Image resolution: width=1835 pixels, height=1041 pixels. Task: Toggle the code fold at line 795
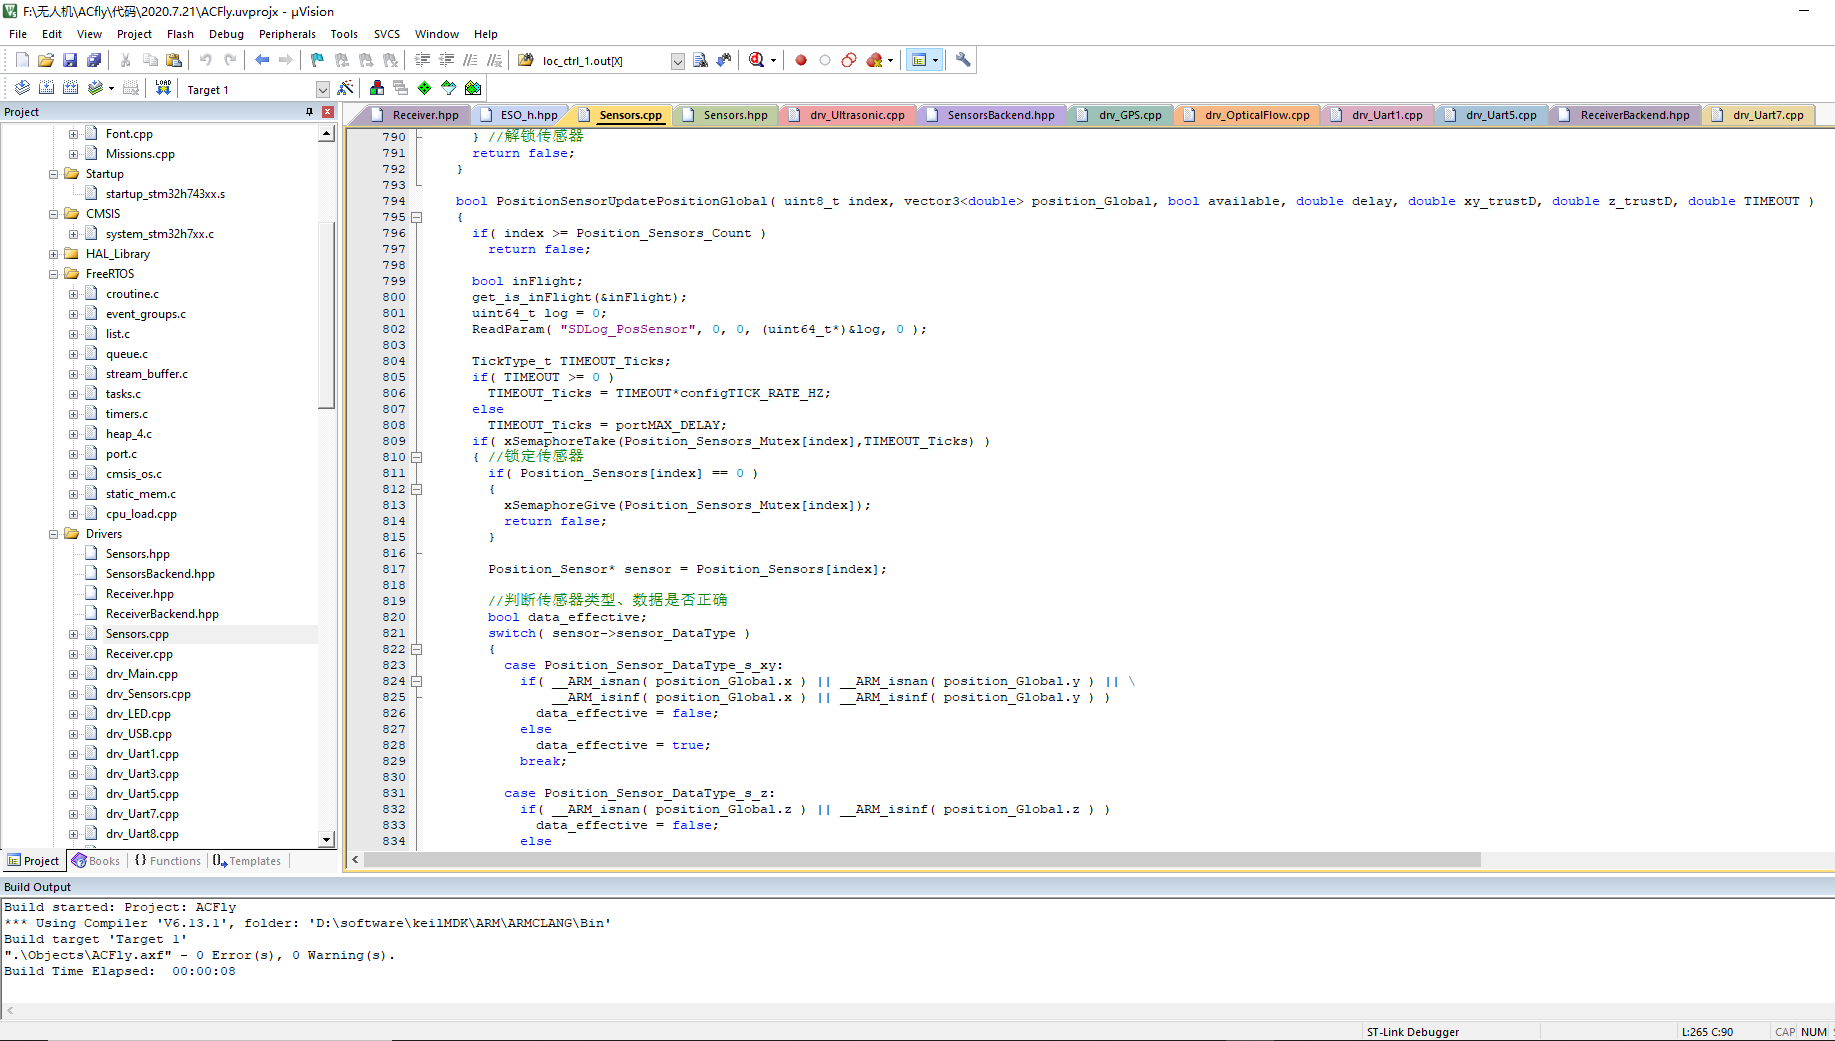[x=417, y=217]
